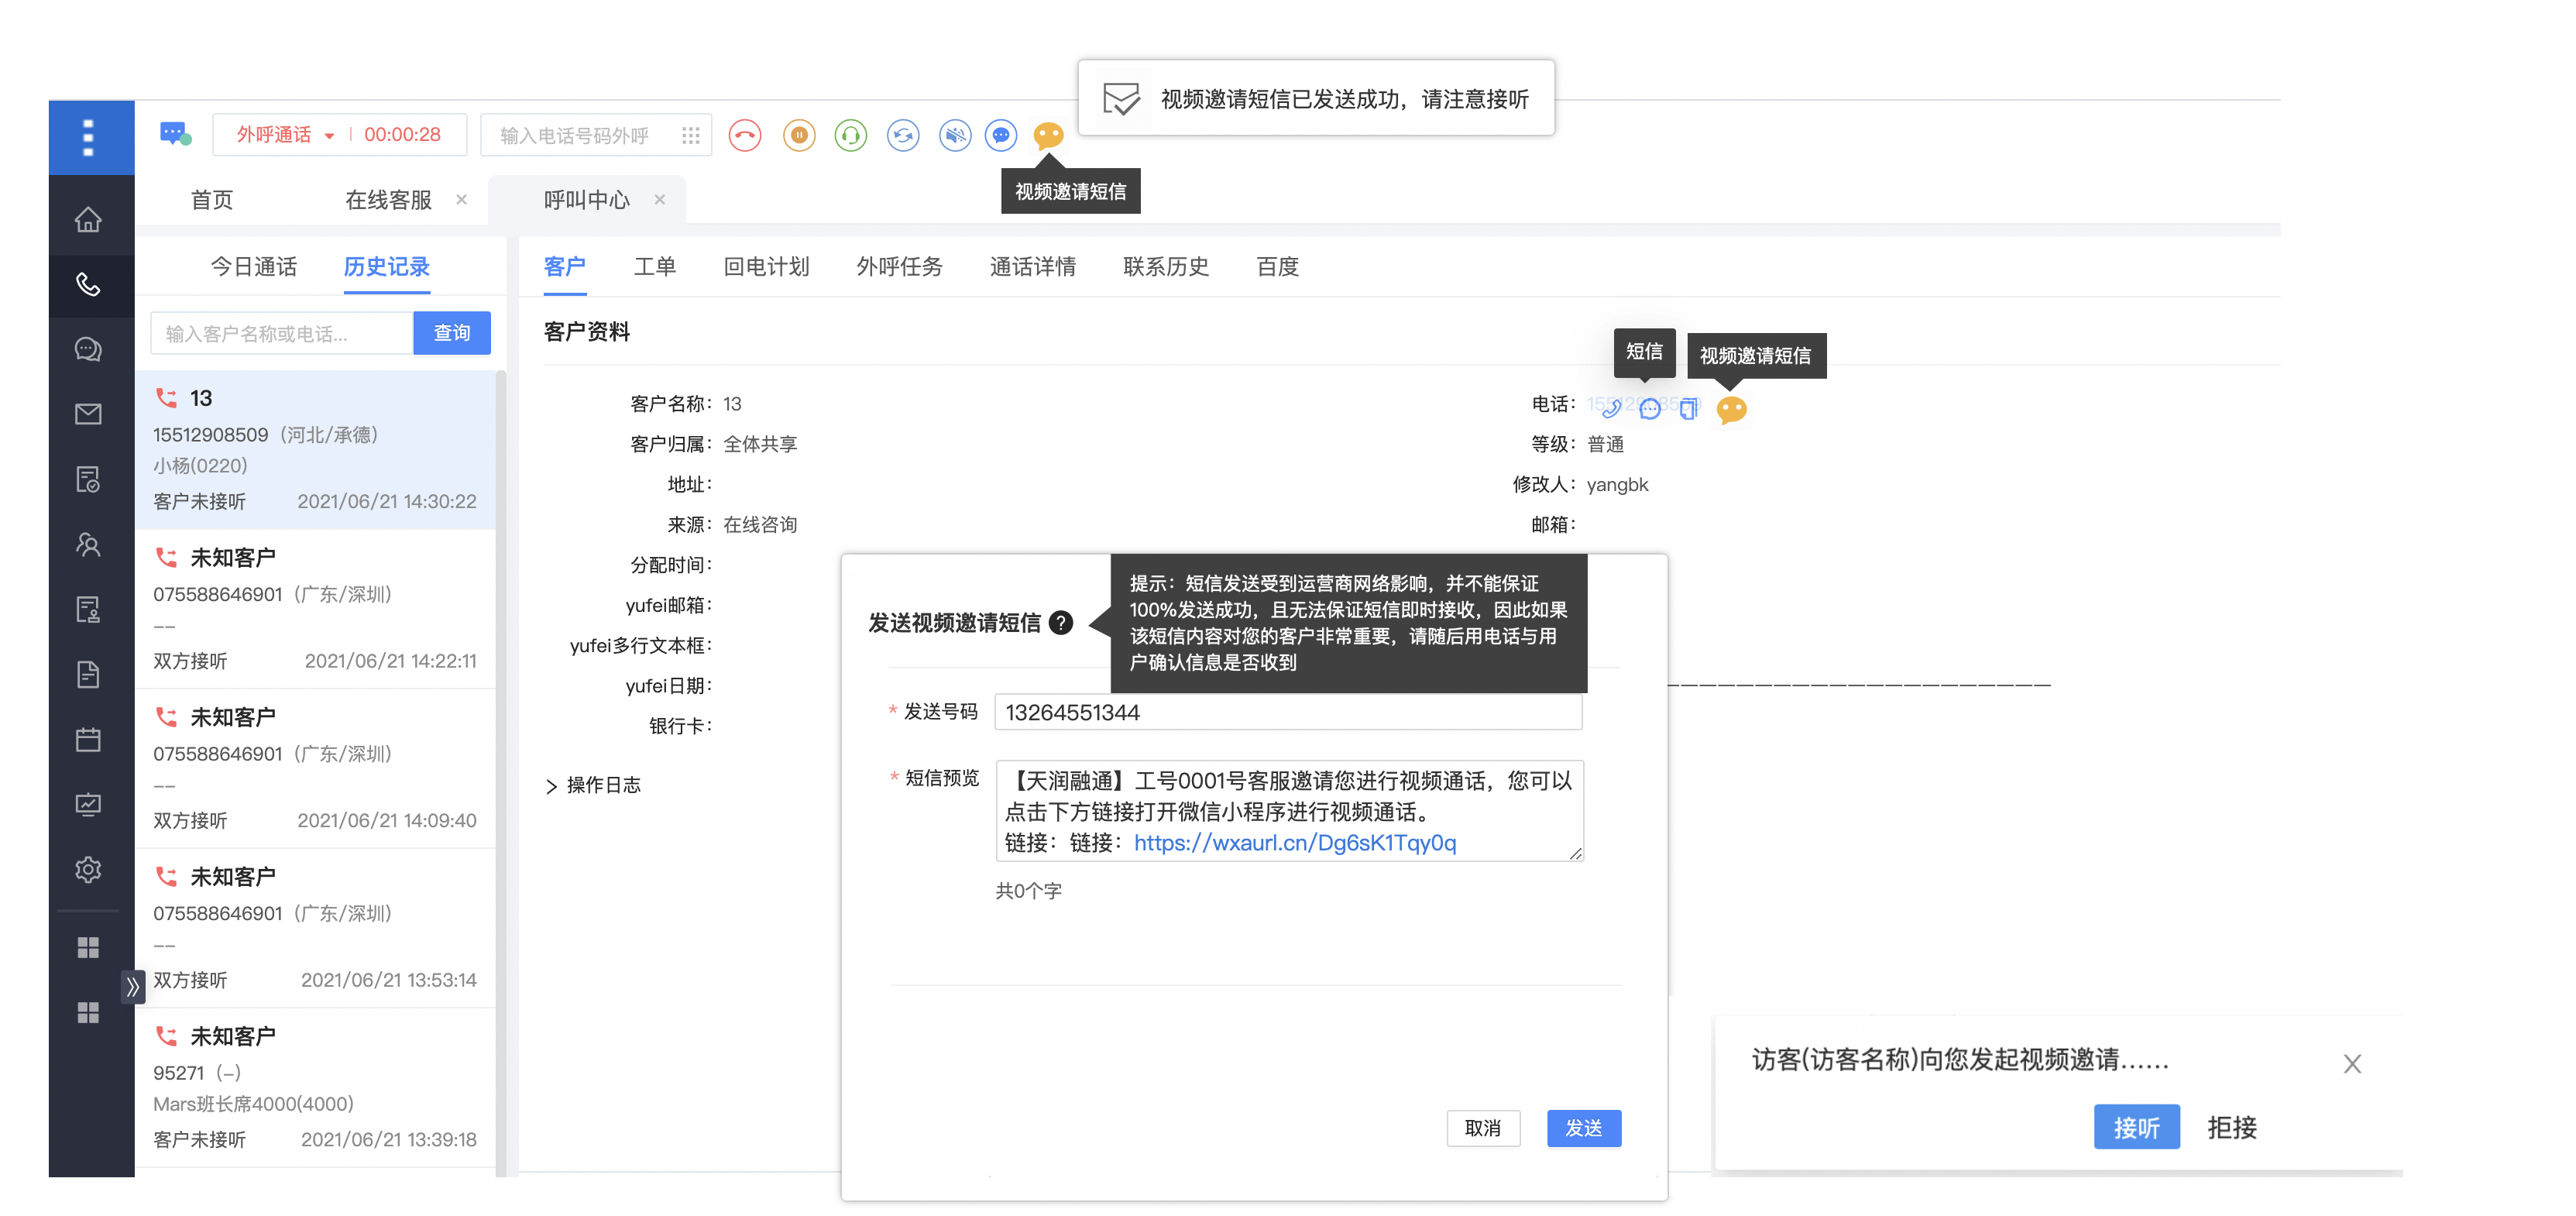Open the 回电计划 tab
Viewport: 2576px width, 1216px height.
pyautogui.click(x=766, y=266)
